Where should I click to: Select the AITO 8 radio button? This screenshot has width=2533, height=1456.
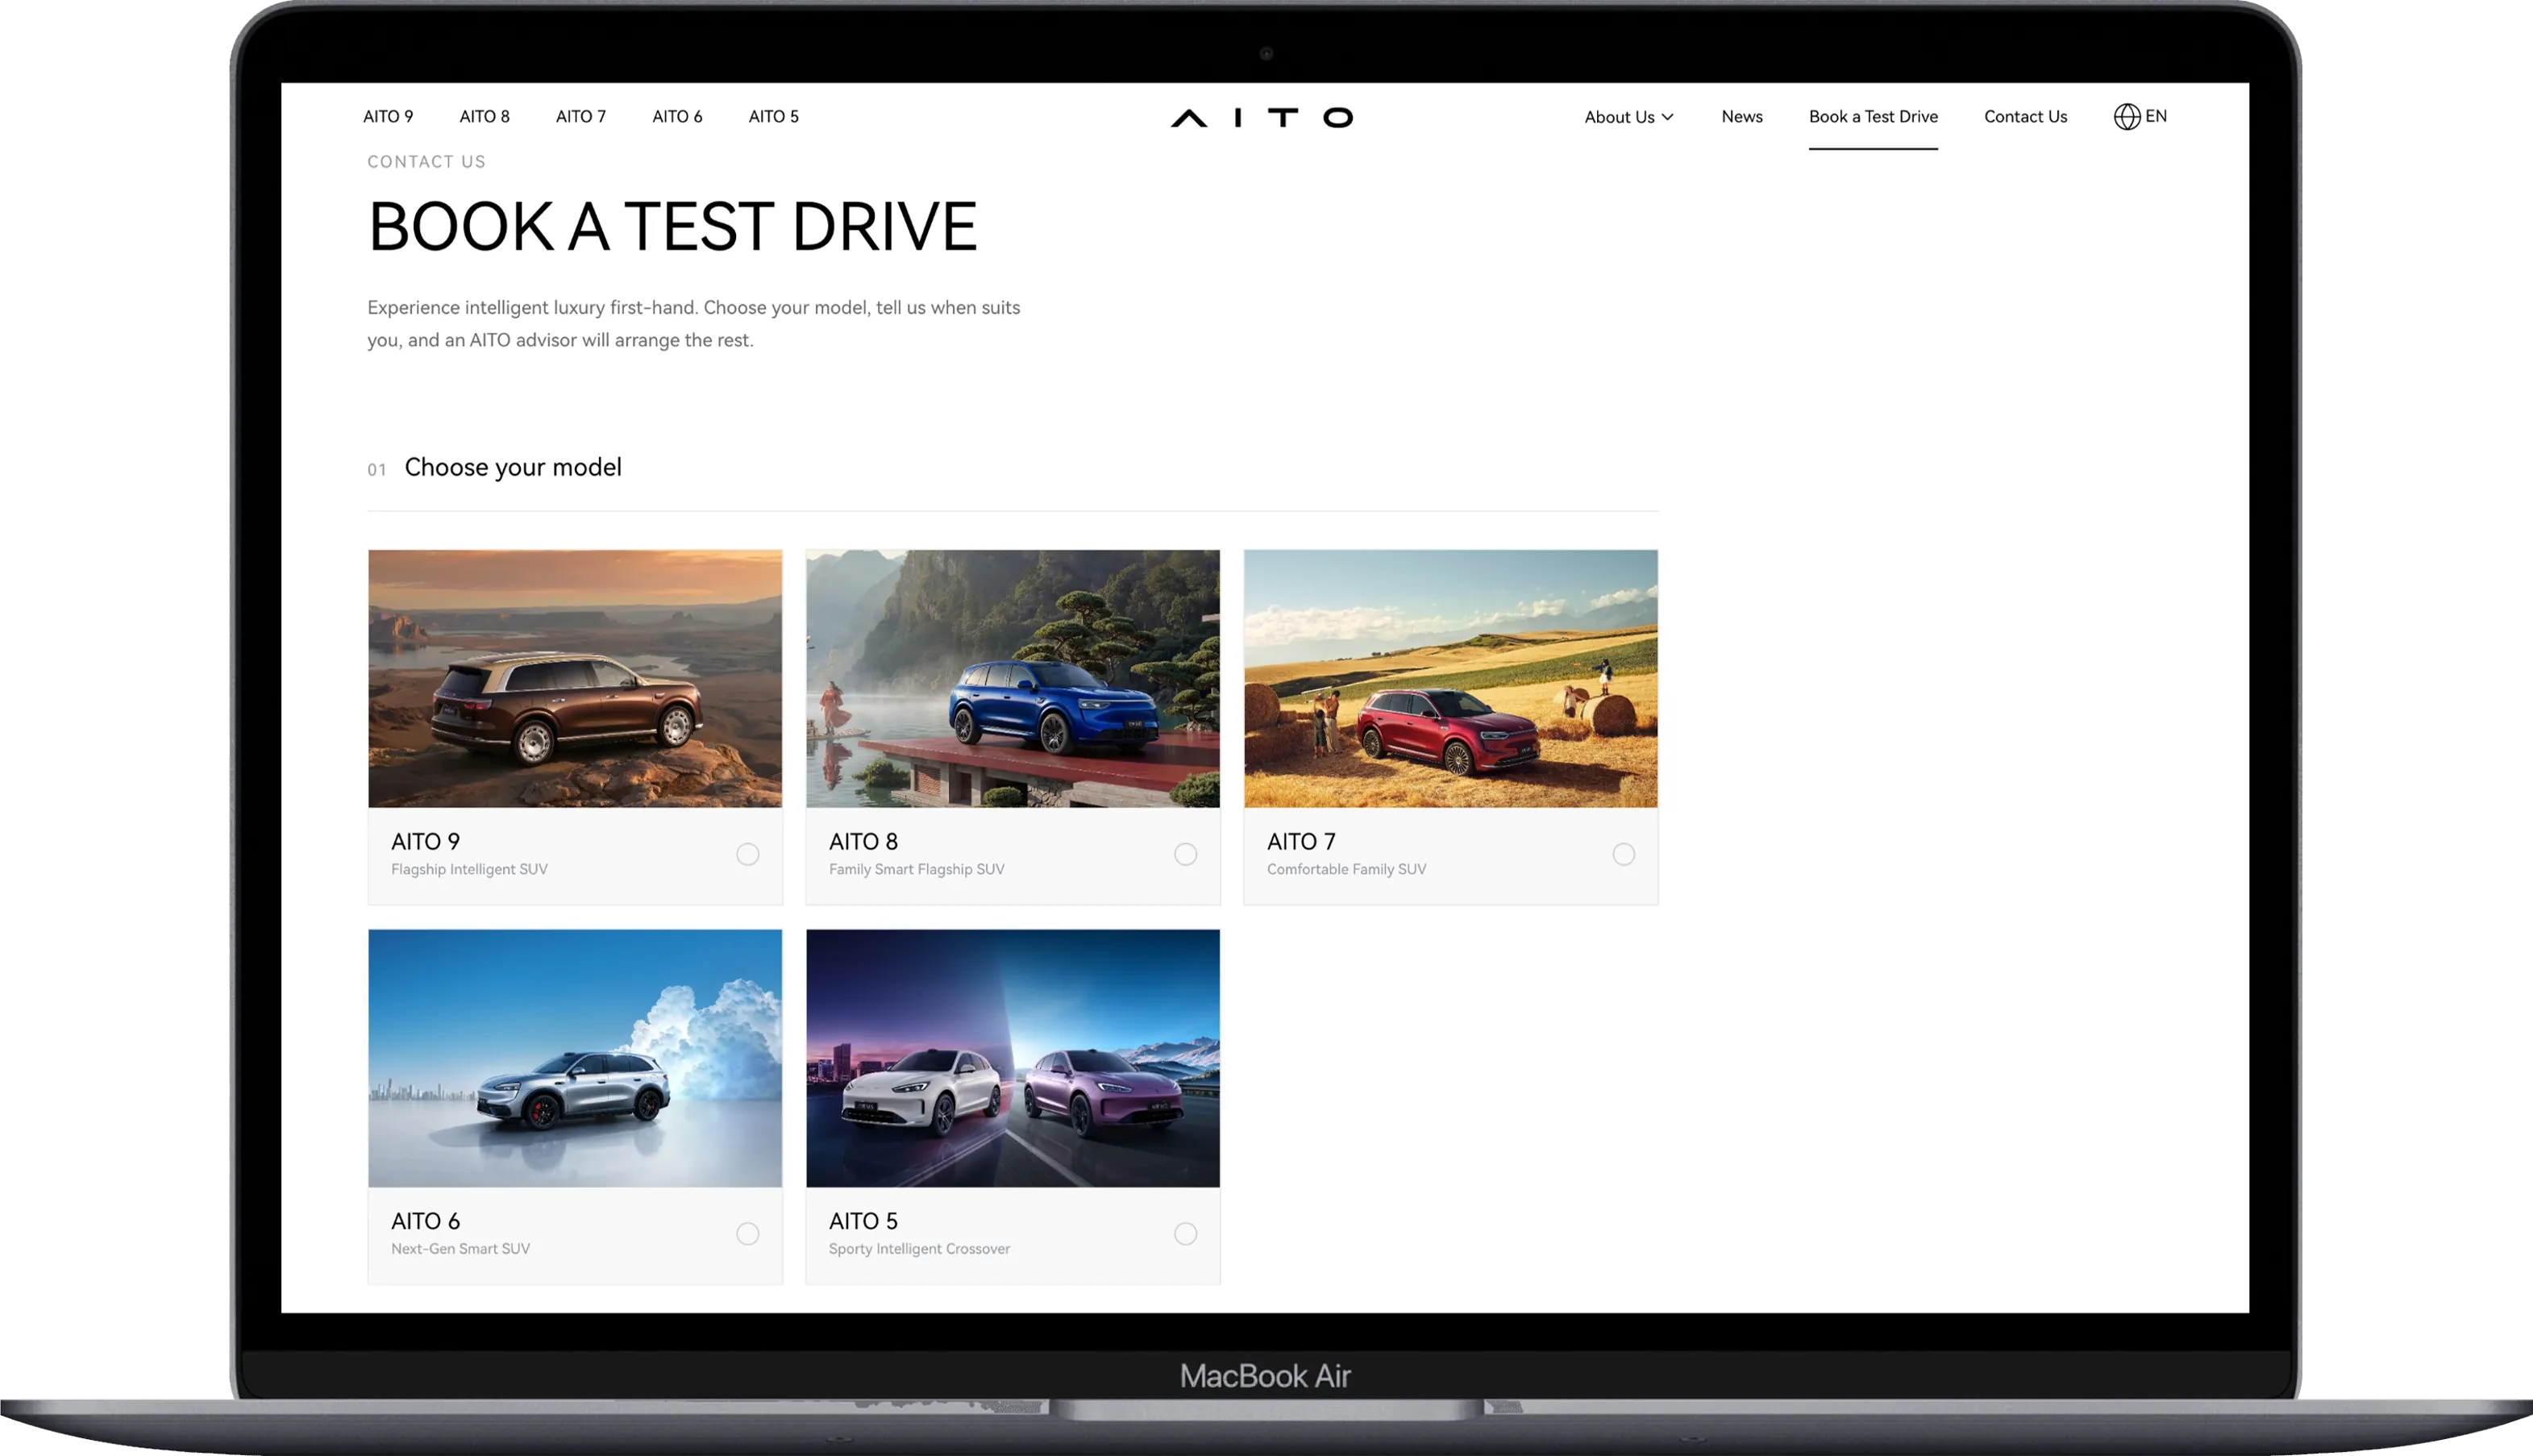[1185, 854]
